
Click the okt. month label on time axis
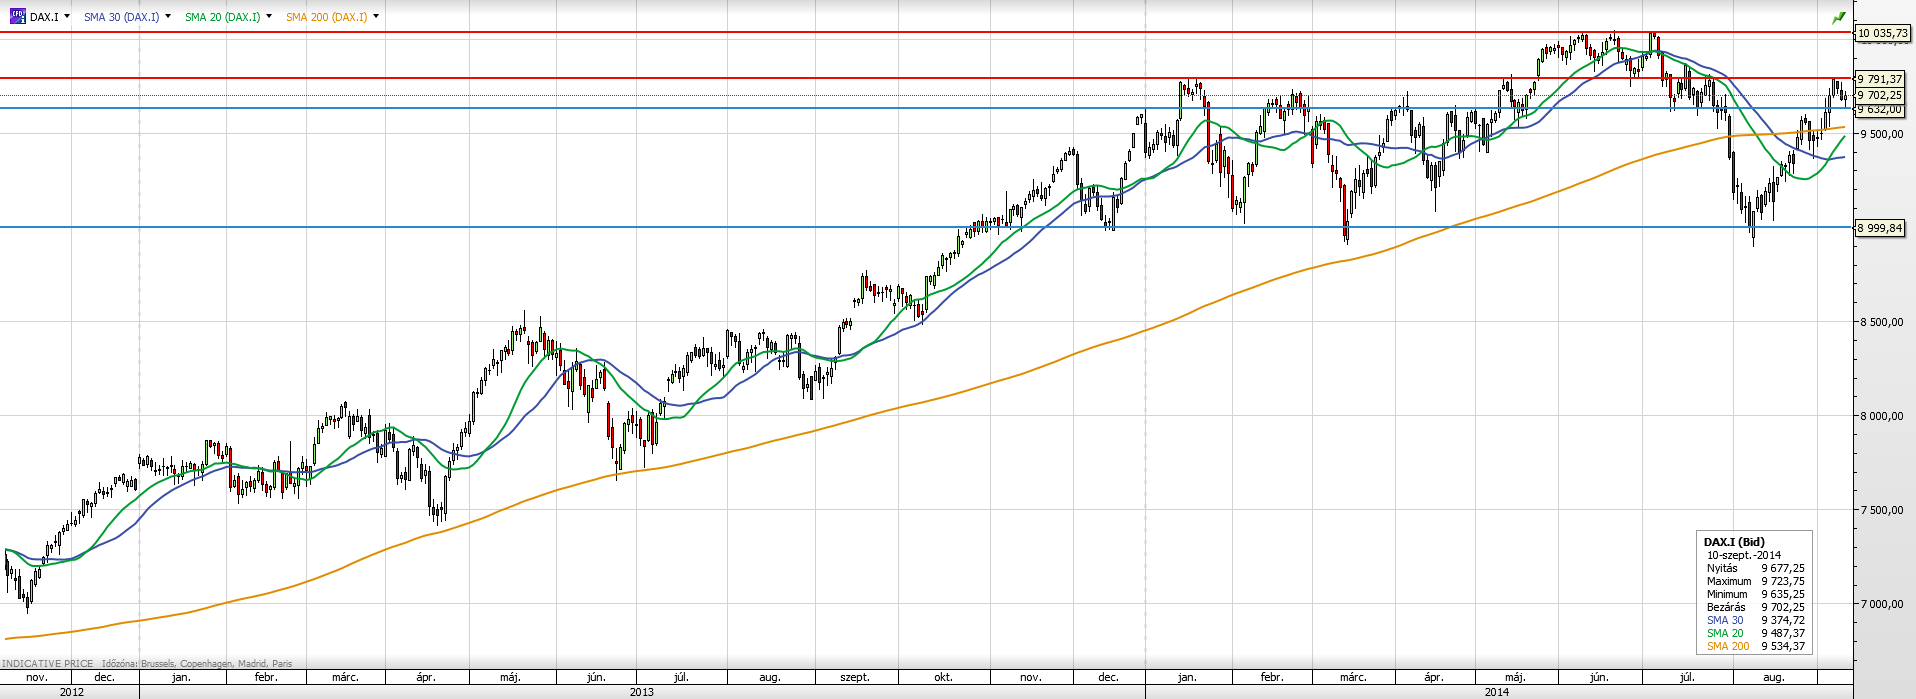[x=943, y=677]
